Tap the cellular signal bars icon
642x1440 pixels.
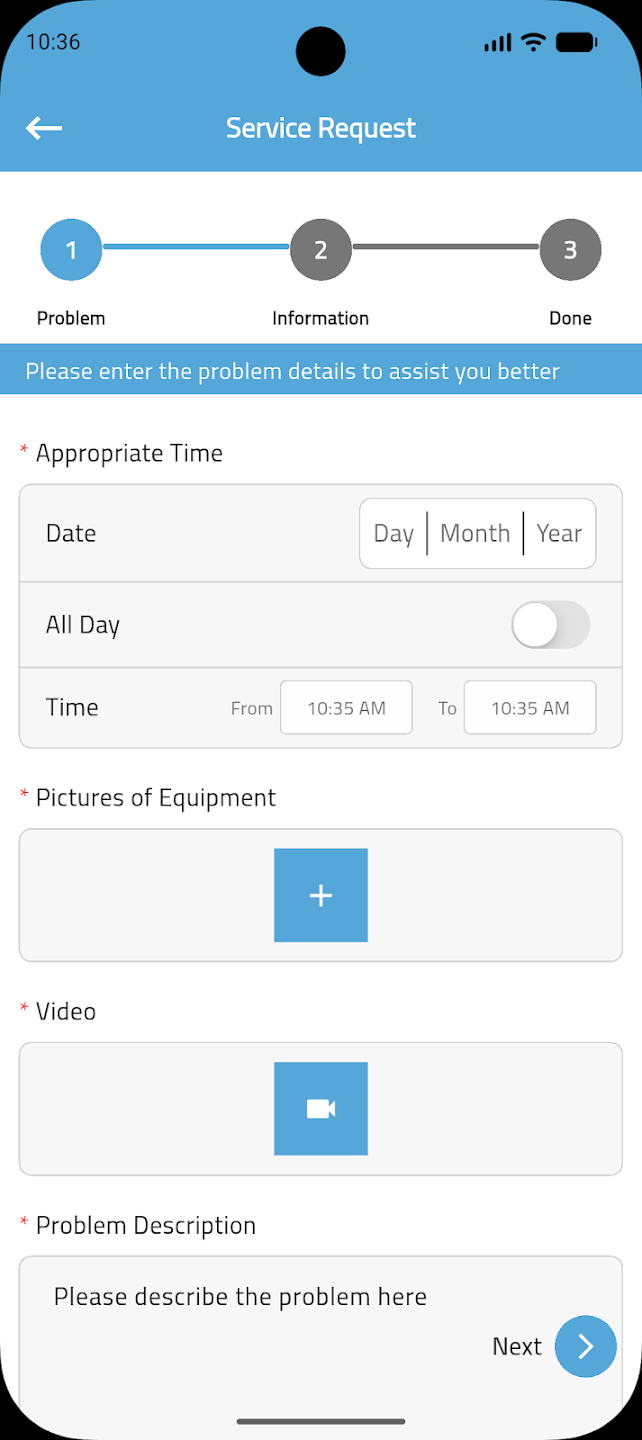[497, 43]
